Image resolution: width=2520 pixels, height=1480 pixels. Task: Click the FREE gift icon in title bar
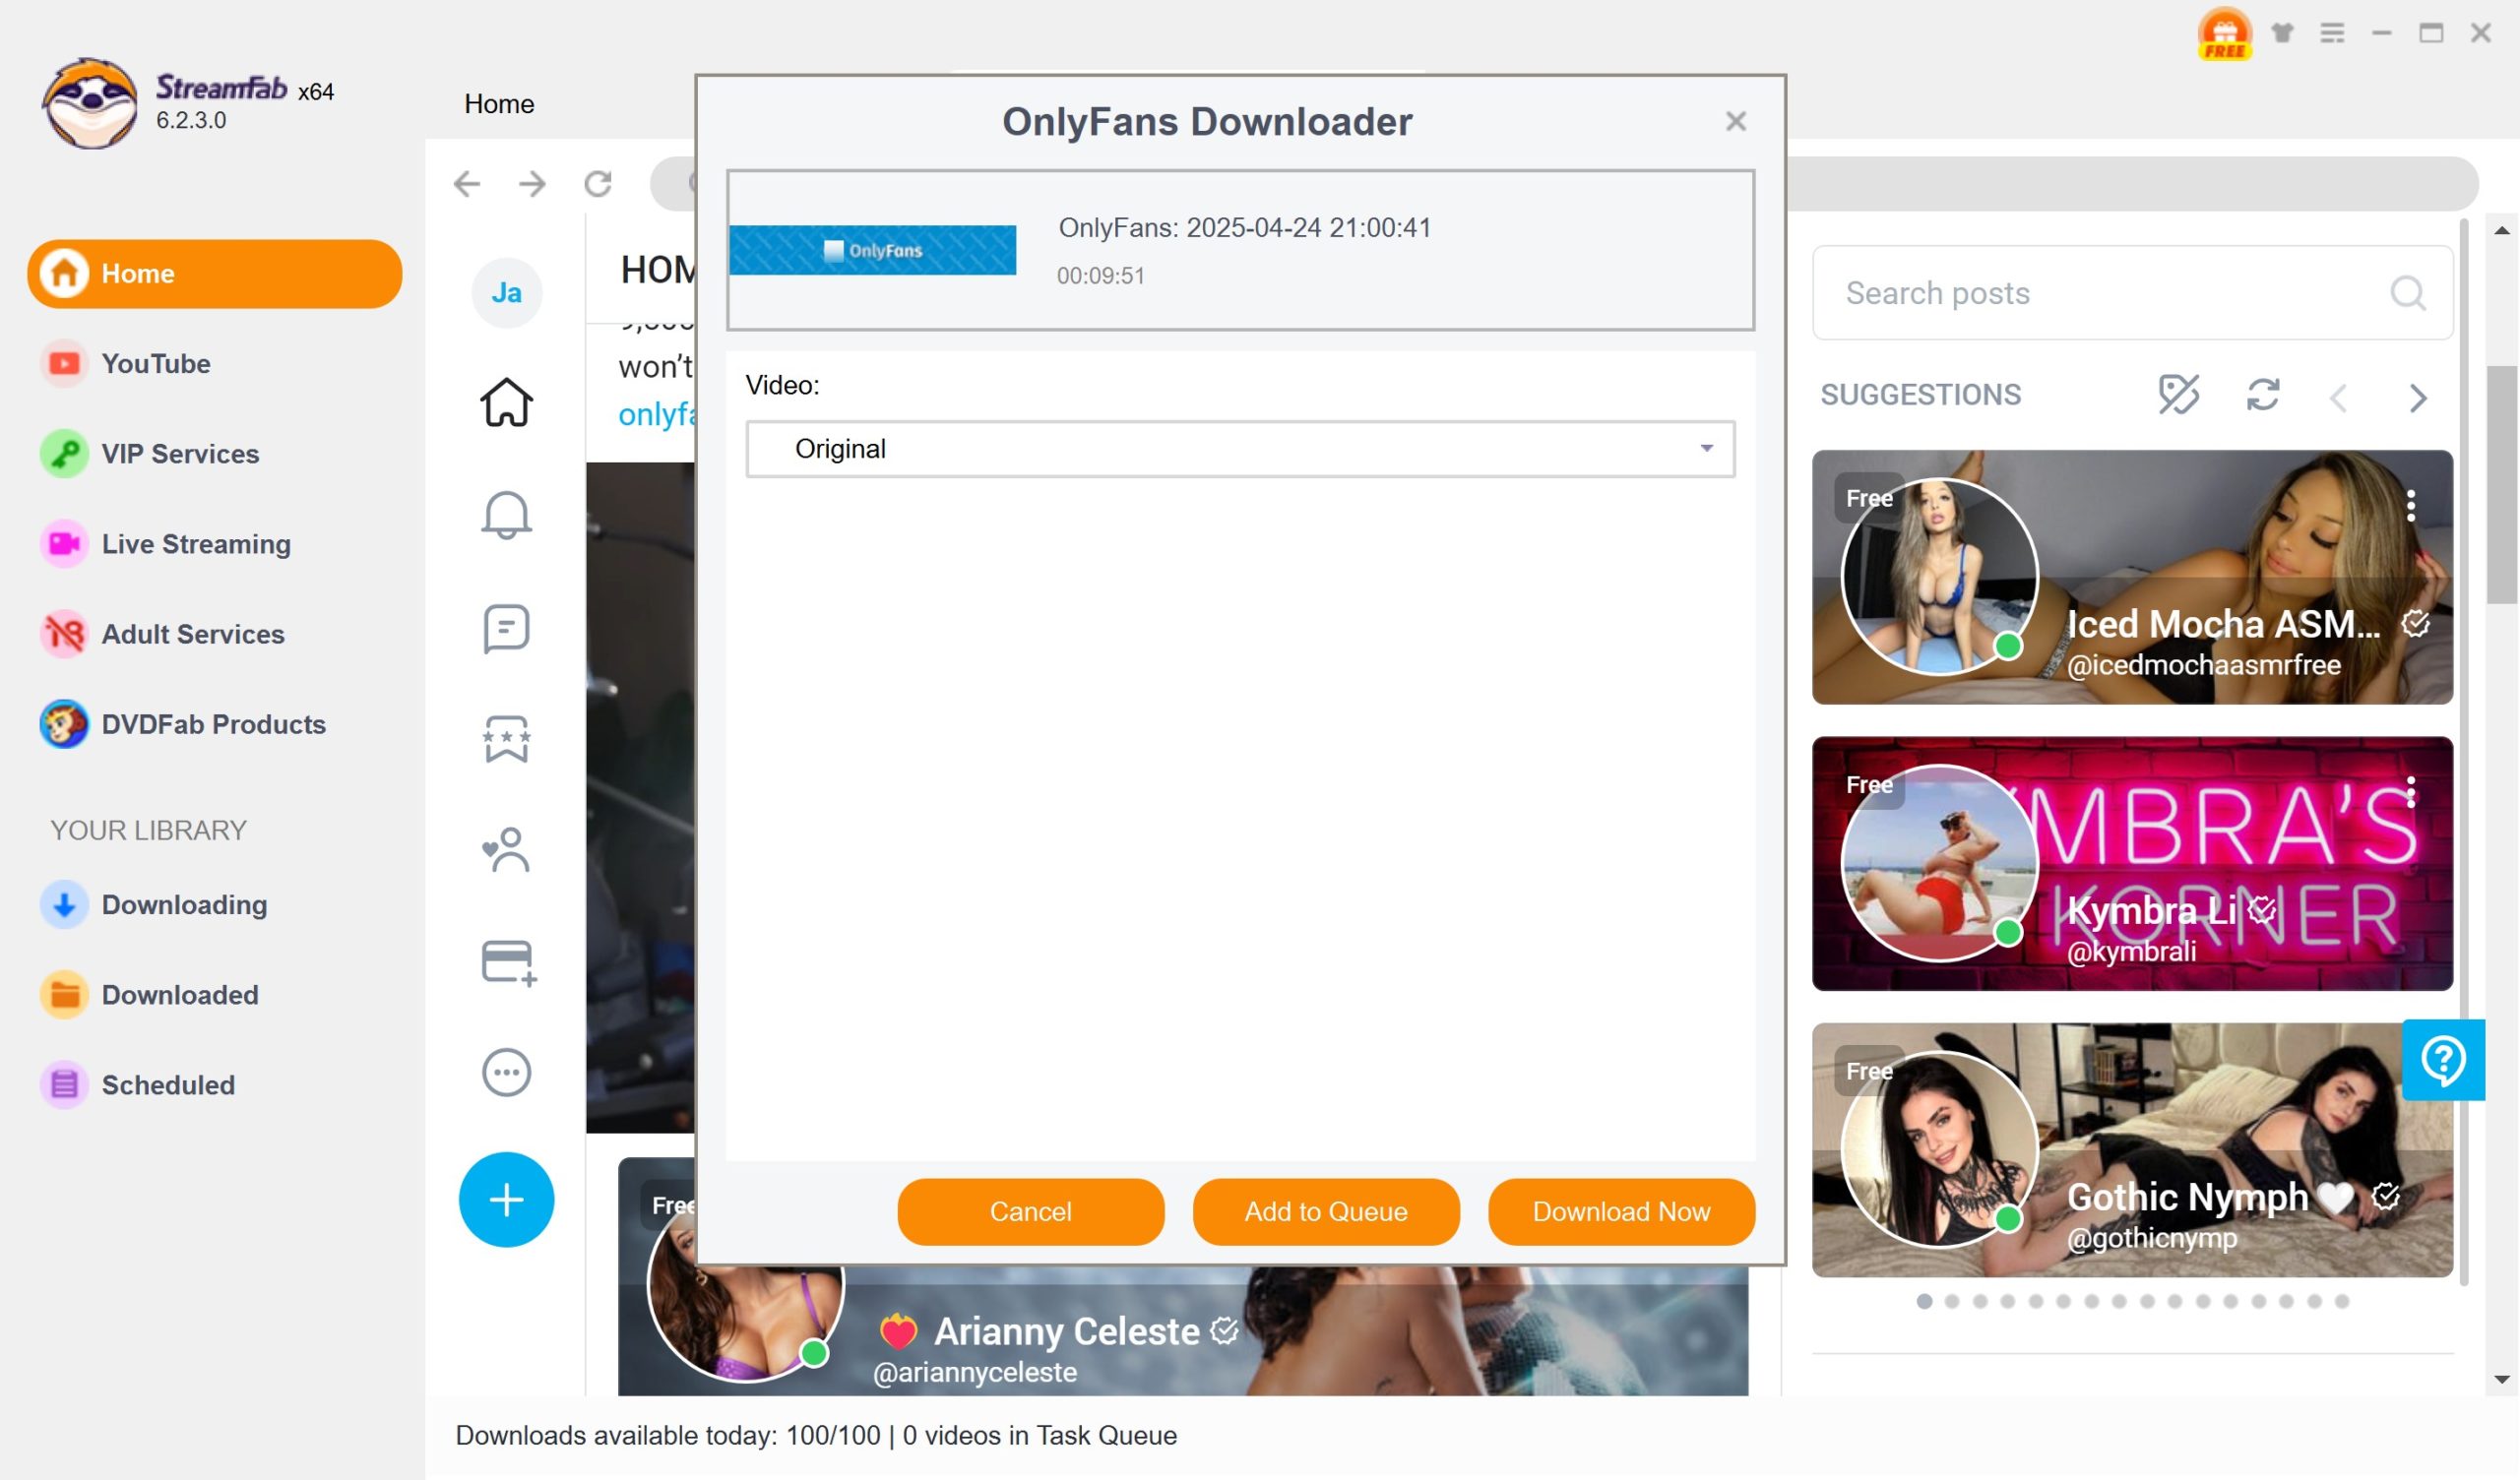[x=2225, y=33]
